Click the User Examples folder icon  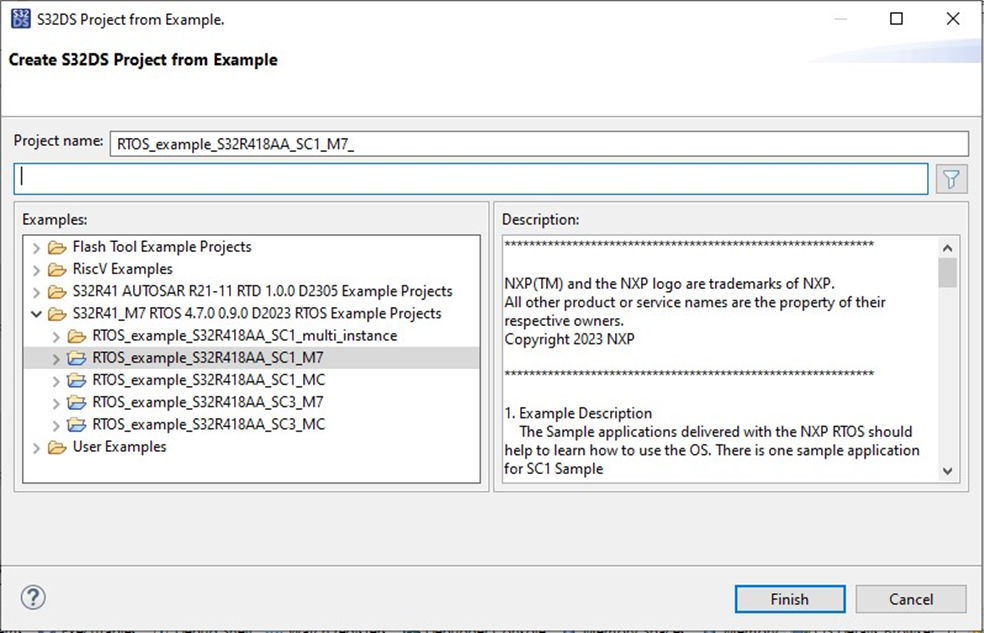pyautogui.click(x=57, y=447)
